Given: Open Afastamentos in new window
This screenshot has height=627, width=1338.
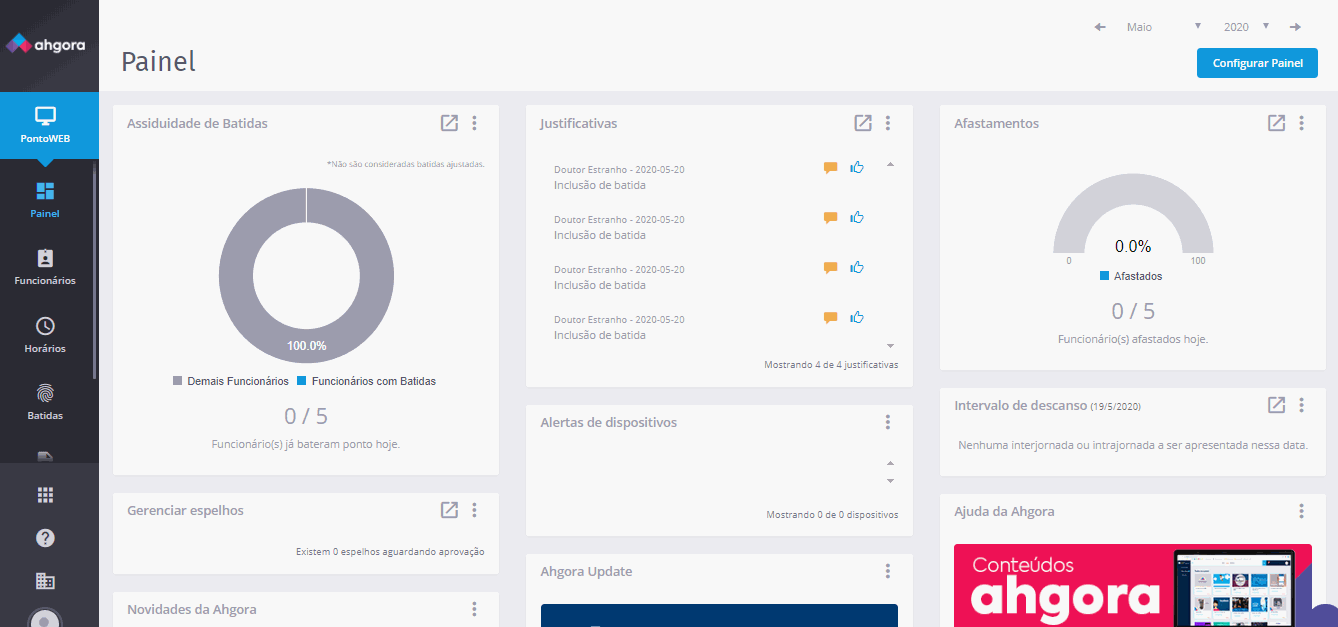Looking at the screenshot, I should 1276,123.
